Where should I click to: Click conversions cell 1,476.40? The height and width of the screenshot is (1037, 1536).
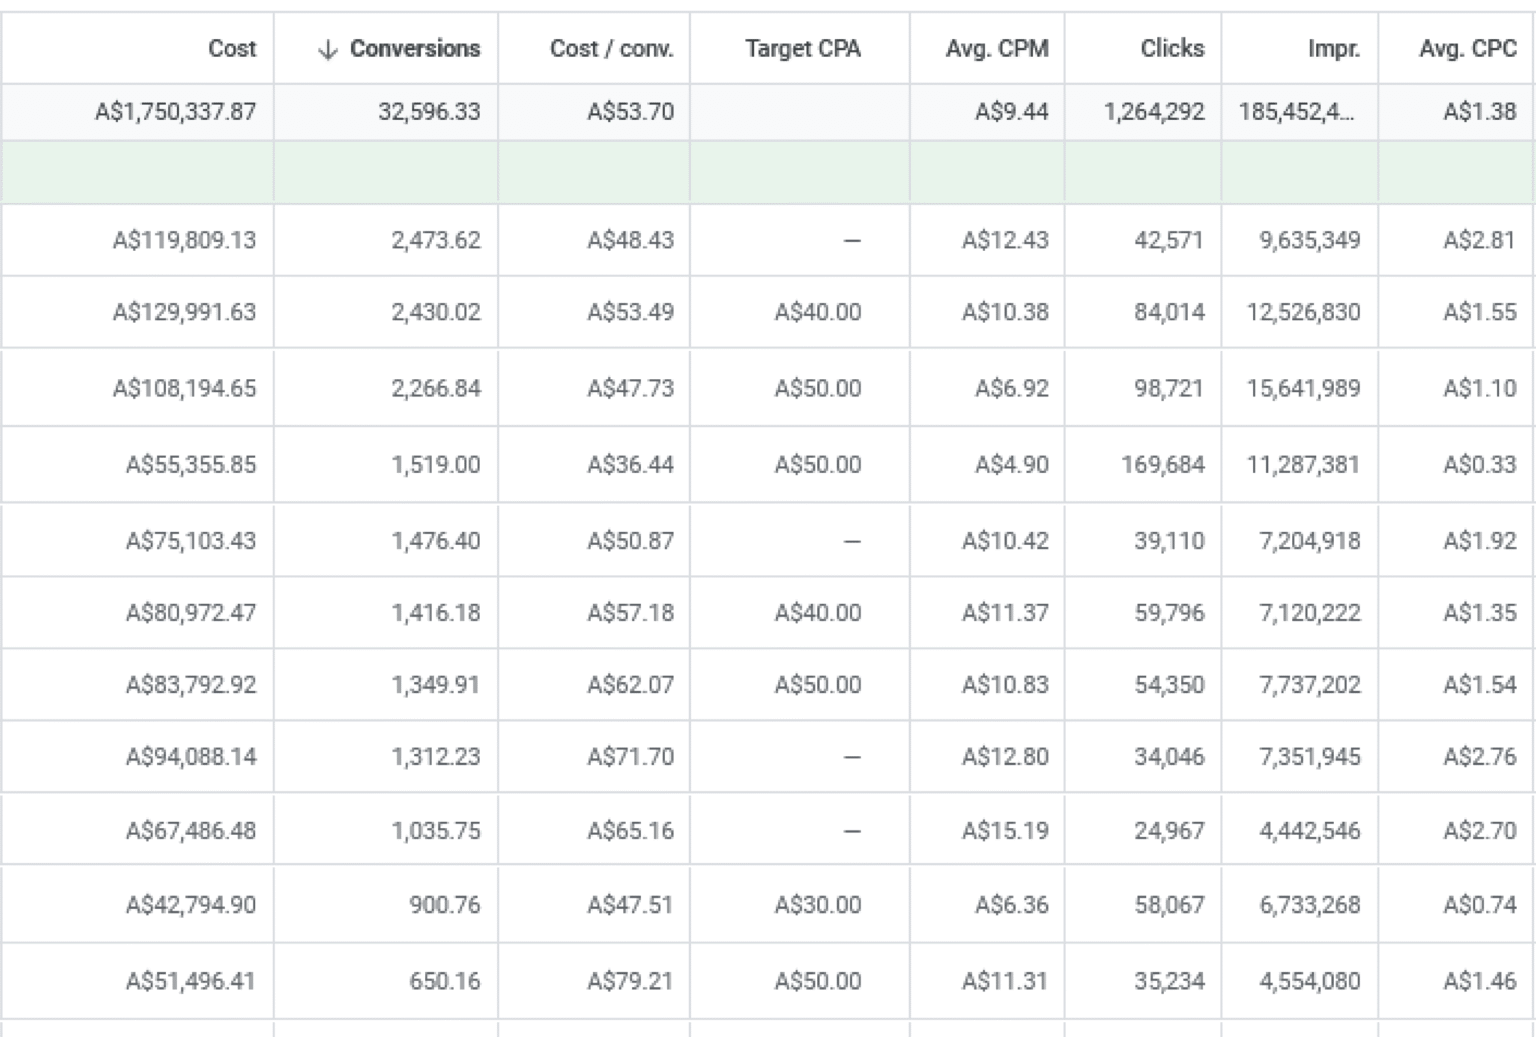pos(435,541)
